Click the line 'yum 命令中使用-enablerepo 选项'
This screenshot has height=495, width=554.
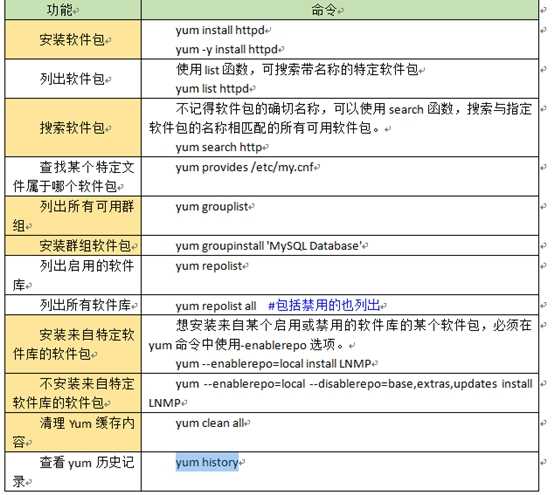tap(246, 345)
